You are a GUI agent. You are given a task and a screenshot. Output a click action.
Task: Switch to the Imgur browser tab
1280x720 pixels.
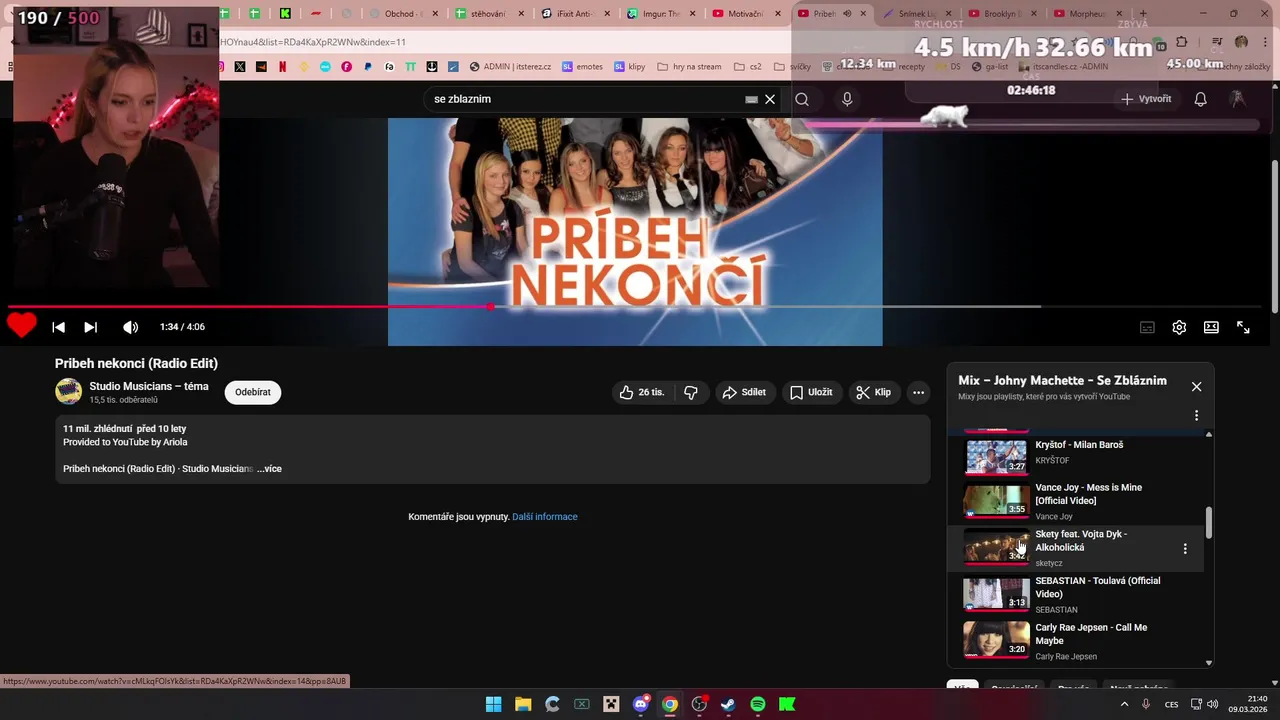[661, 14]
